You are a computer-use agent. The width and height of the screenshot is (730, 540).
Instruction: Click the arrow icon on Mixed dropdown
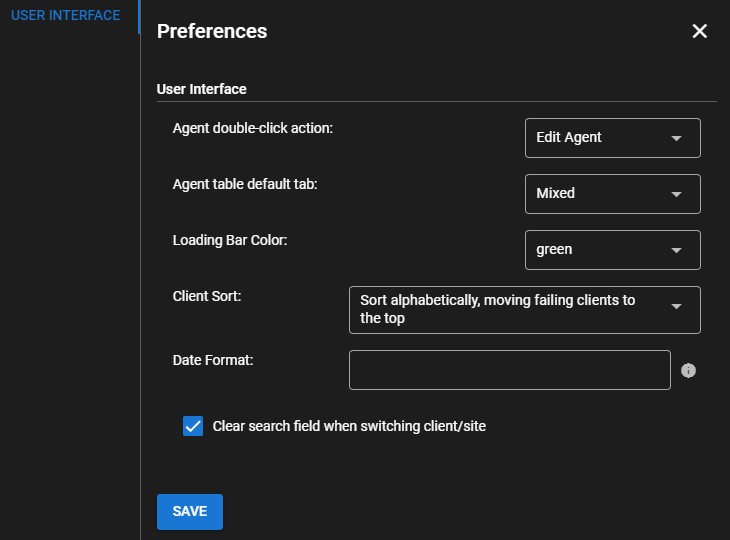[x=676, y=194]
